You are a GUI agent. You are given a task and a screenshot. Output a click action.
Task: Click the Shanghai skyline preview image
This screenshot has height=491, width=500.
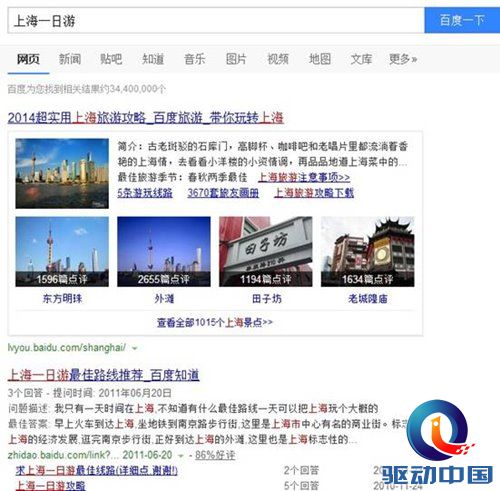pos(62,173)
